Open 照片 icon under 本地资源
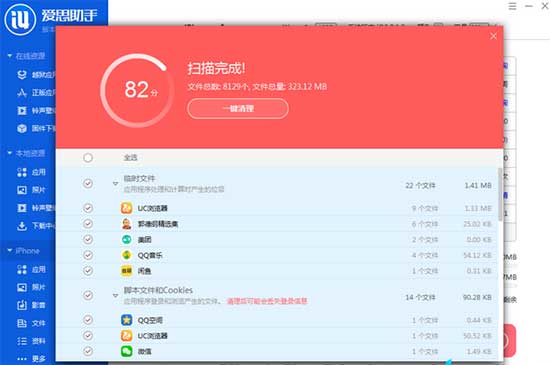This screenshot has height=365, width=550. (x=22, y=190)
